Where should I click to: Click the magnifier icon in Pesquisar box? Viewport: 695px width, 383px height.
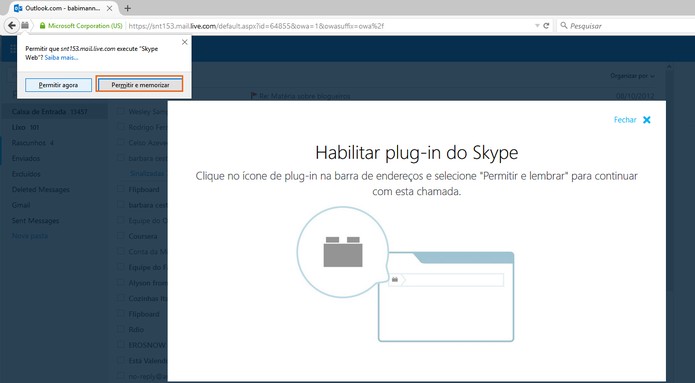tap(564, 26)
